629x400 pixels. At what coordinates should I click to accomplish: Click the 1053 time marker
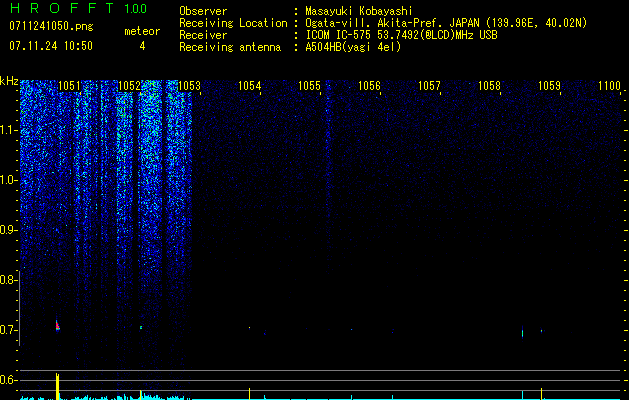tap(189, 86)
